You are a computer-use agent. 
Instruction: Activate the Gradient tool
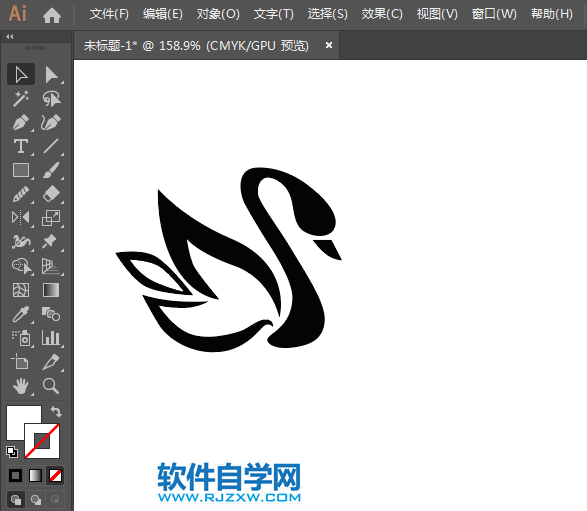[x=51, y=290]
